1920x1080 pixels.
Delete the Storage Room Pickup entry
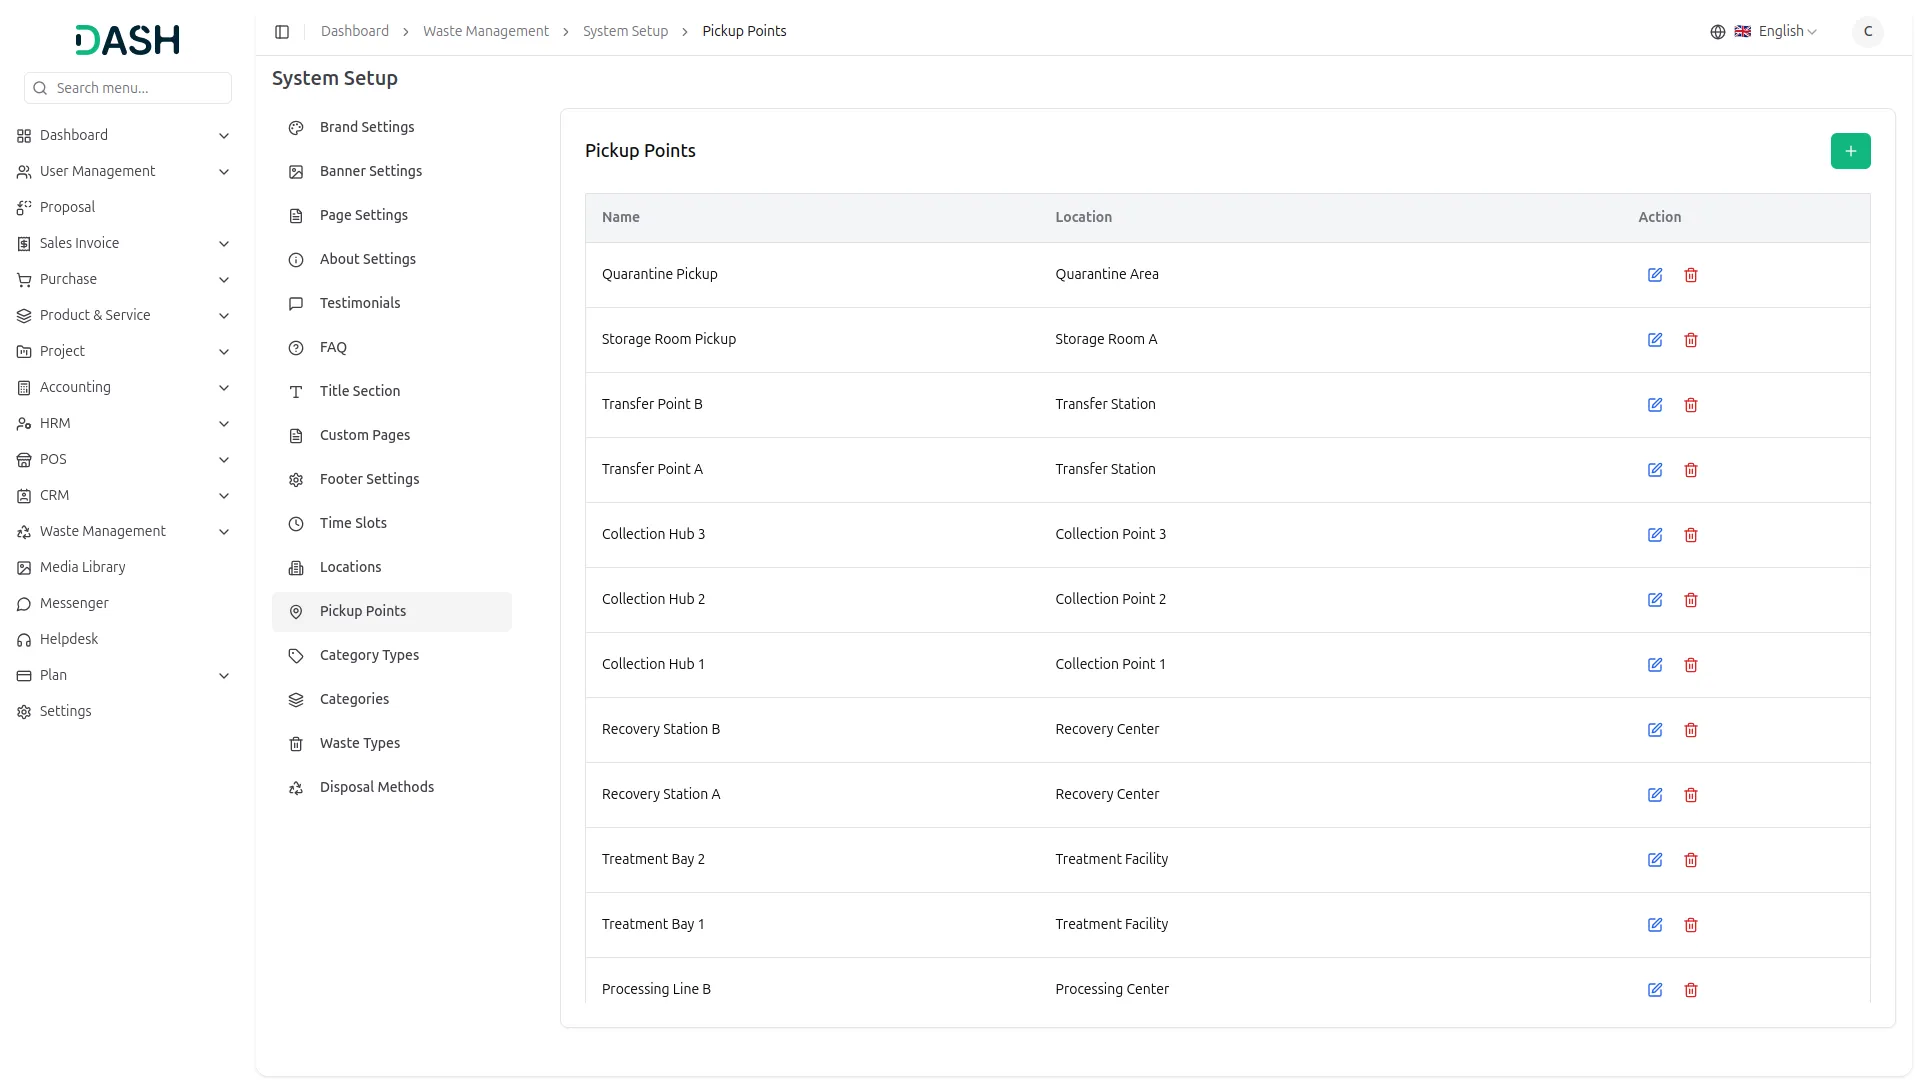(1691, 340)
